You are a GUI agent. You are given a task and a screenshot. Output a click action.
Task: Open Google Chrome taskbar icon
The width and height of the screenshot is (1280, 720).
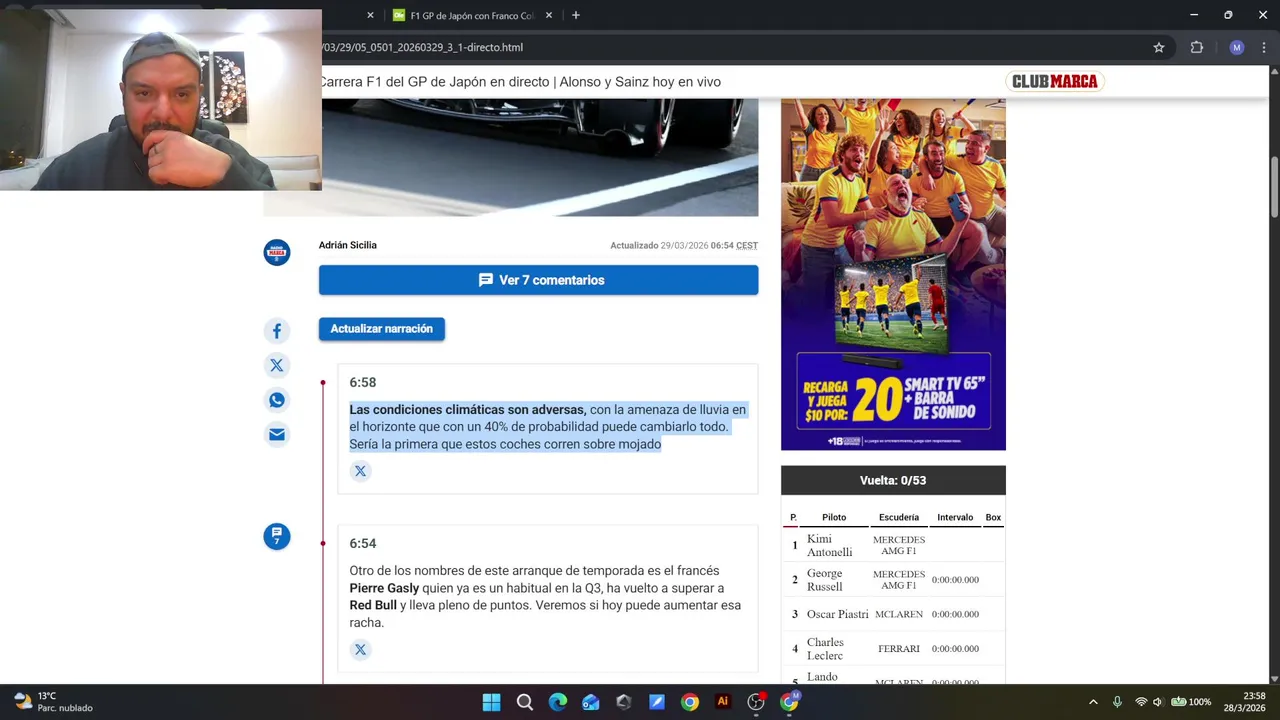[690, 702]
